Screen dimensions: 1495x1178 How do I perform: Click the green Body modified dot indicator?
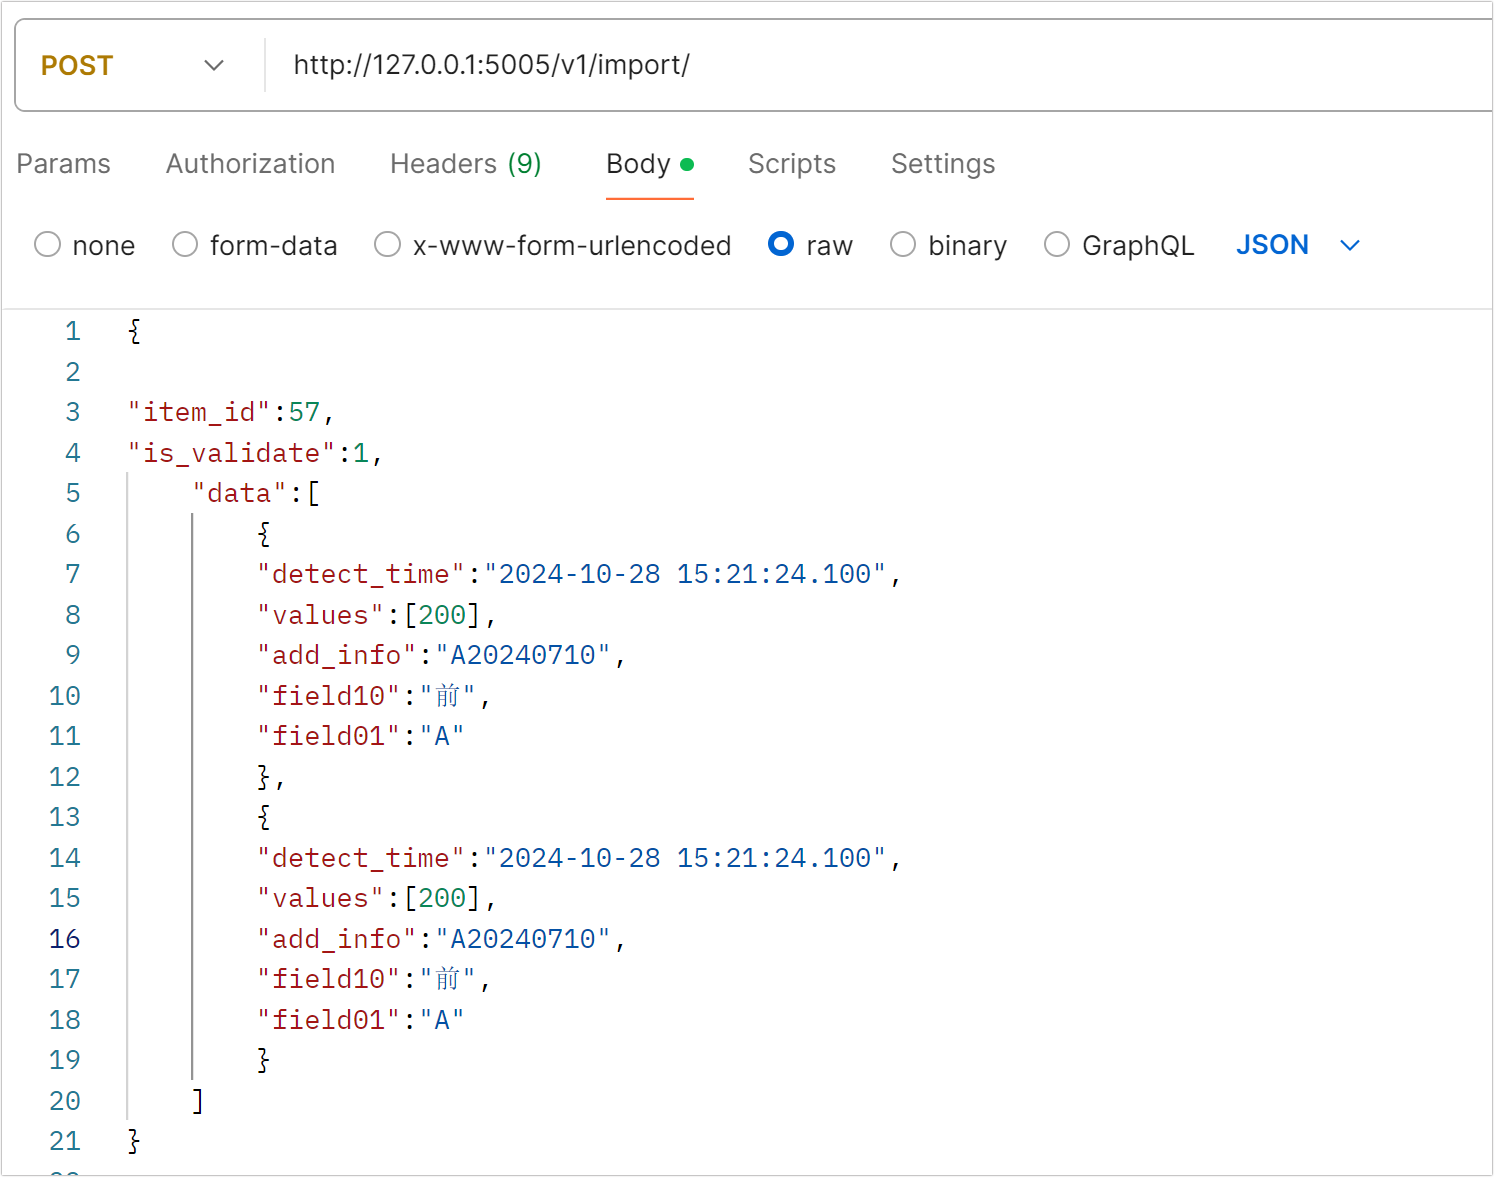point(687,164)
